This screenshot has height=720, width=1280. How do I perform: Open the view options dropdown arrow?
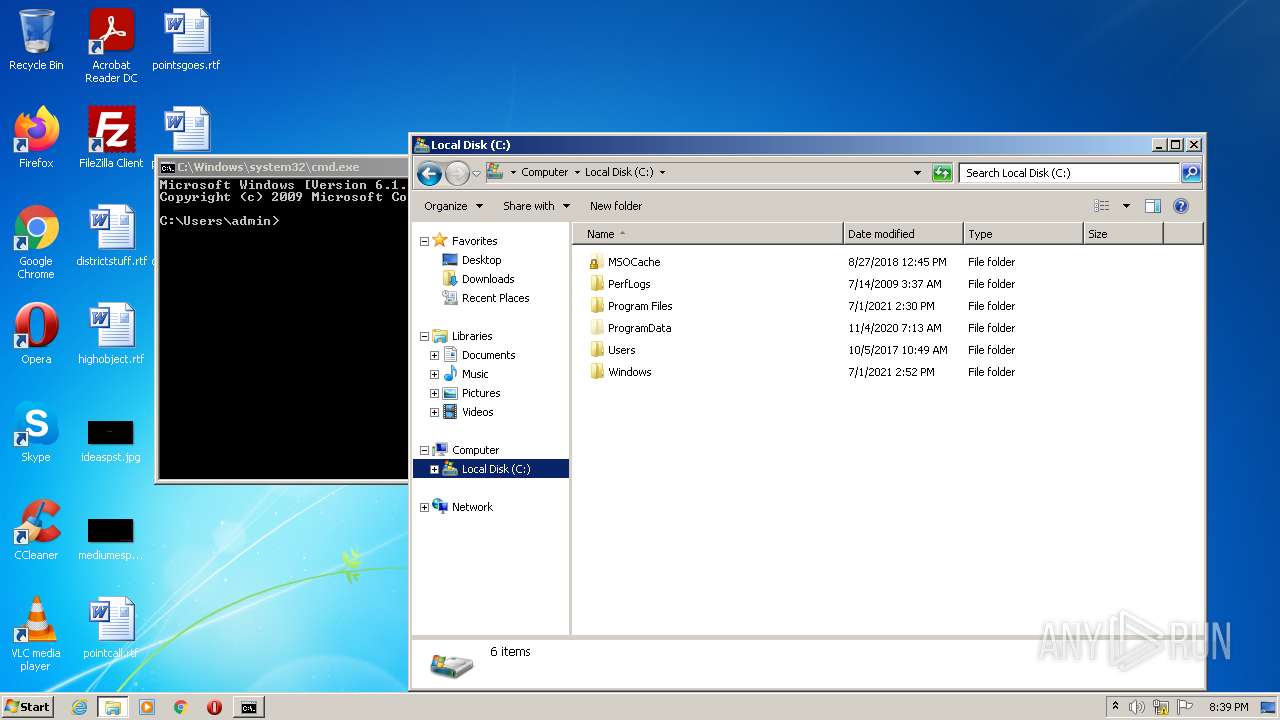tap(1126, 206)
